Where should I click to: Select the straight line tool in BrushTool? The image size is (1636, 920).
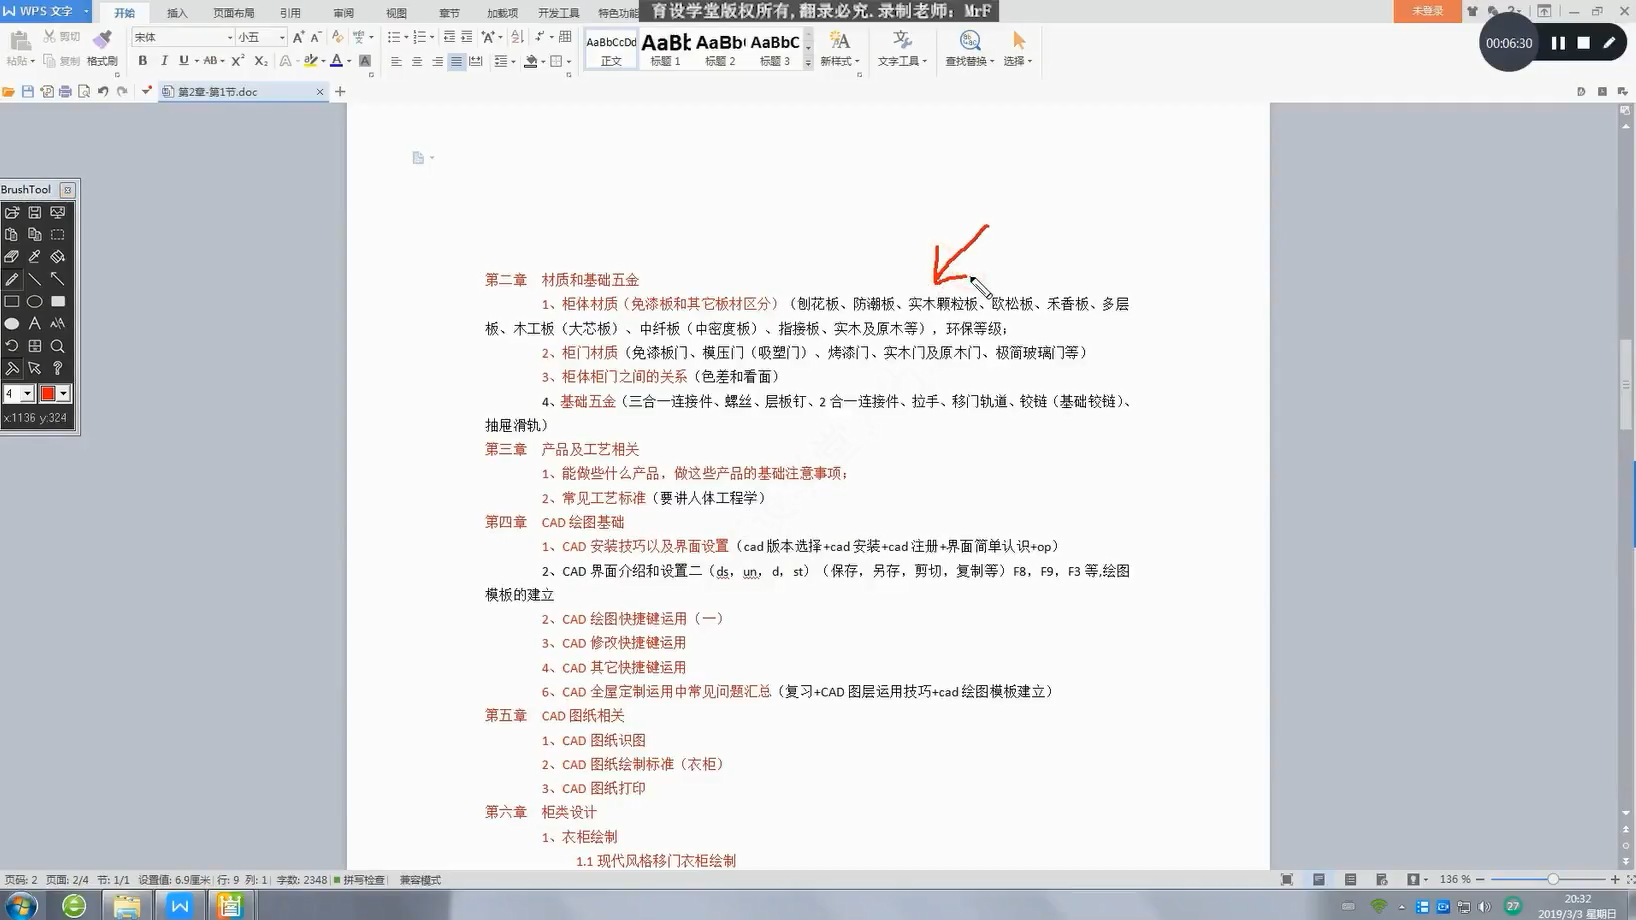pyautogui.click(x=35, y=279)
